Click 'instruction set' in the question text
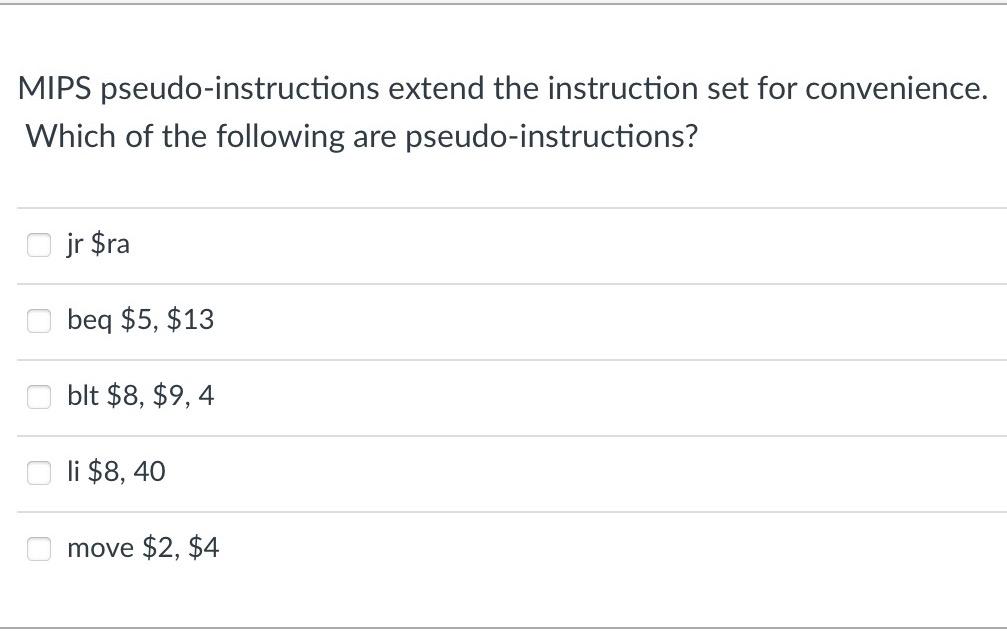Image resolution: width=1007 pixels, height=644 pixels. pos(647,89)
